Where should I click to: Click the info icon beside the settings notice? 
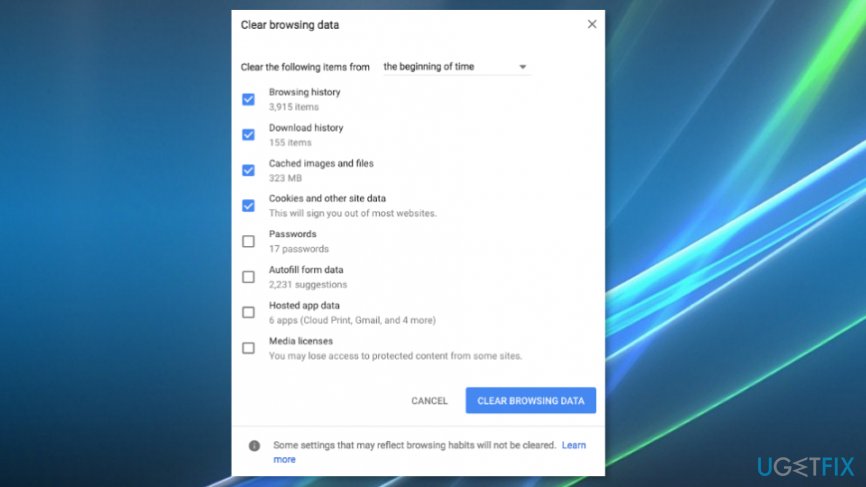[x=254, y=446]
